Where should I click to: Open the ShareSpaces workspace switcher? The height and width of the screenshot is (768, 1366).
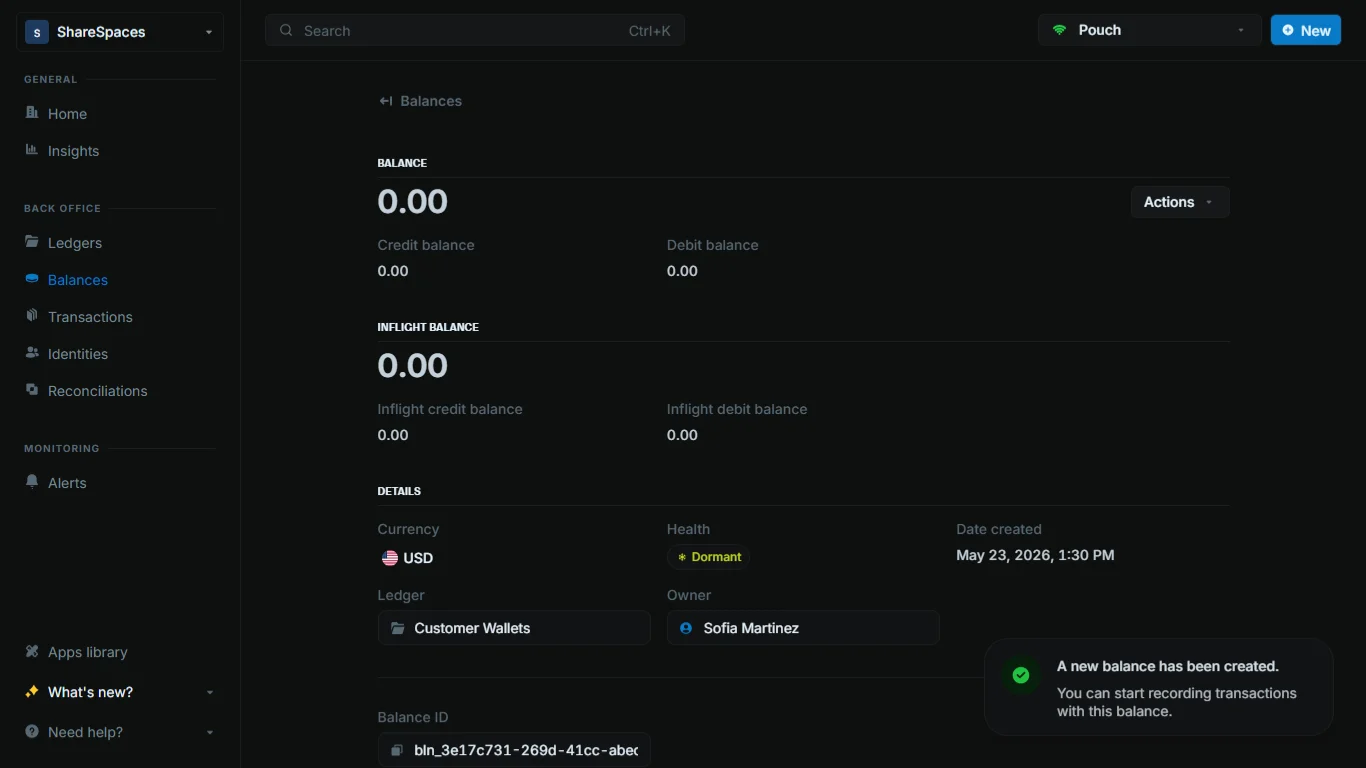click(120, 32)
